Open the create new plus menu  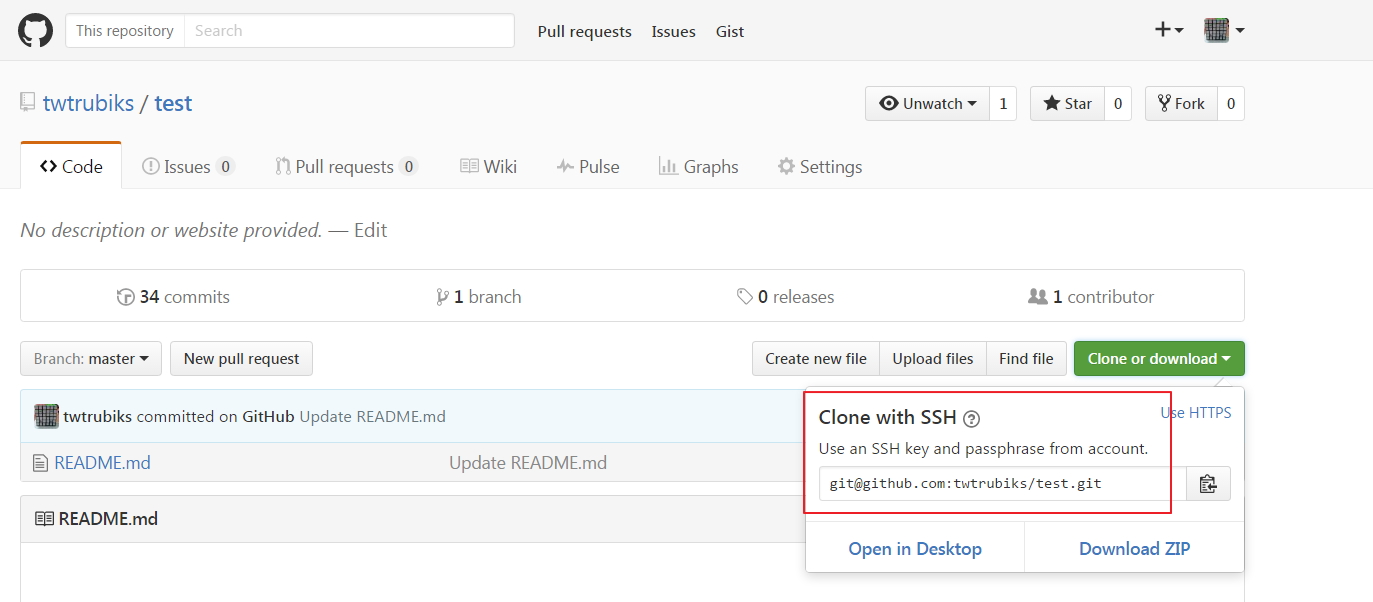click(1169, 30)
